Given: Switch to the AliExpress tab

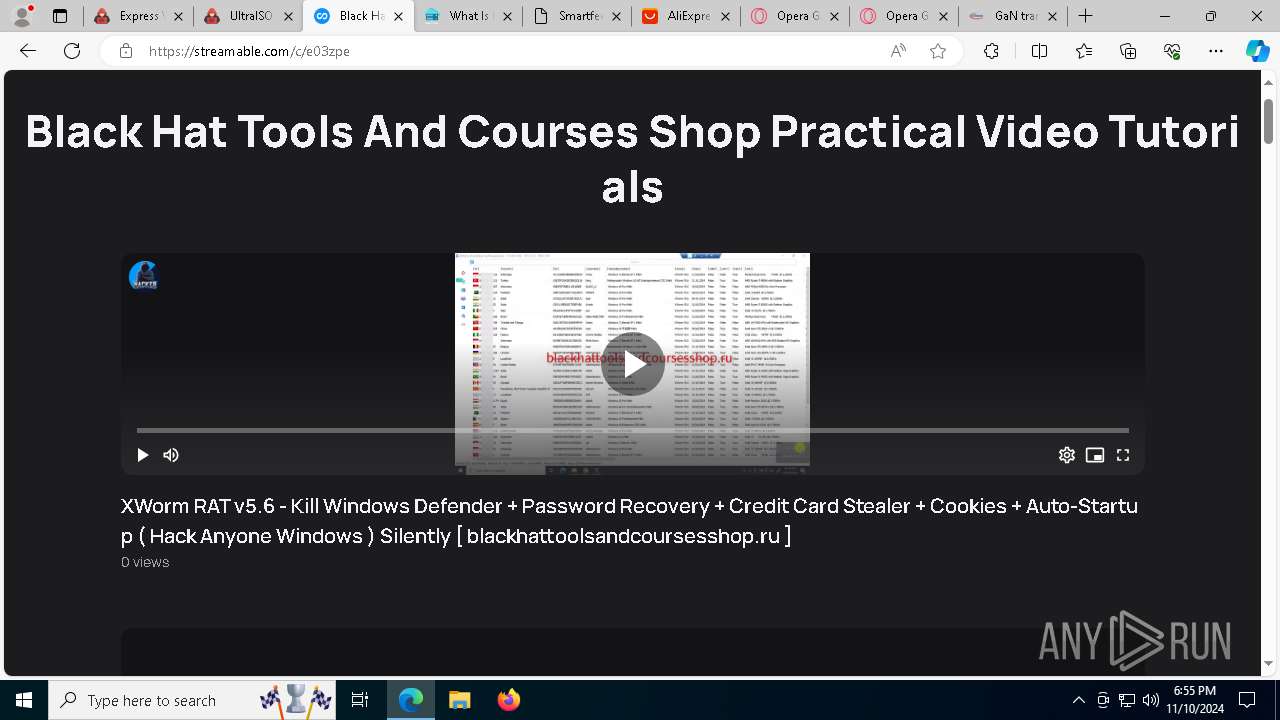Looking at the screenshot, I should (686, 16).
